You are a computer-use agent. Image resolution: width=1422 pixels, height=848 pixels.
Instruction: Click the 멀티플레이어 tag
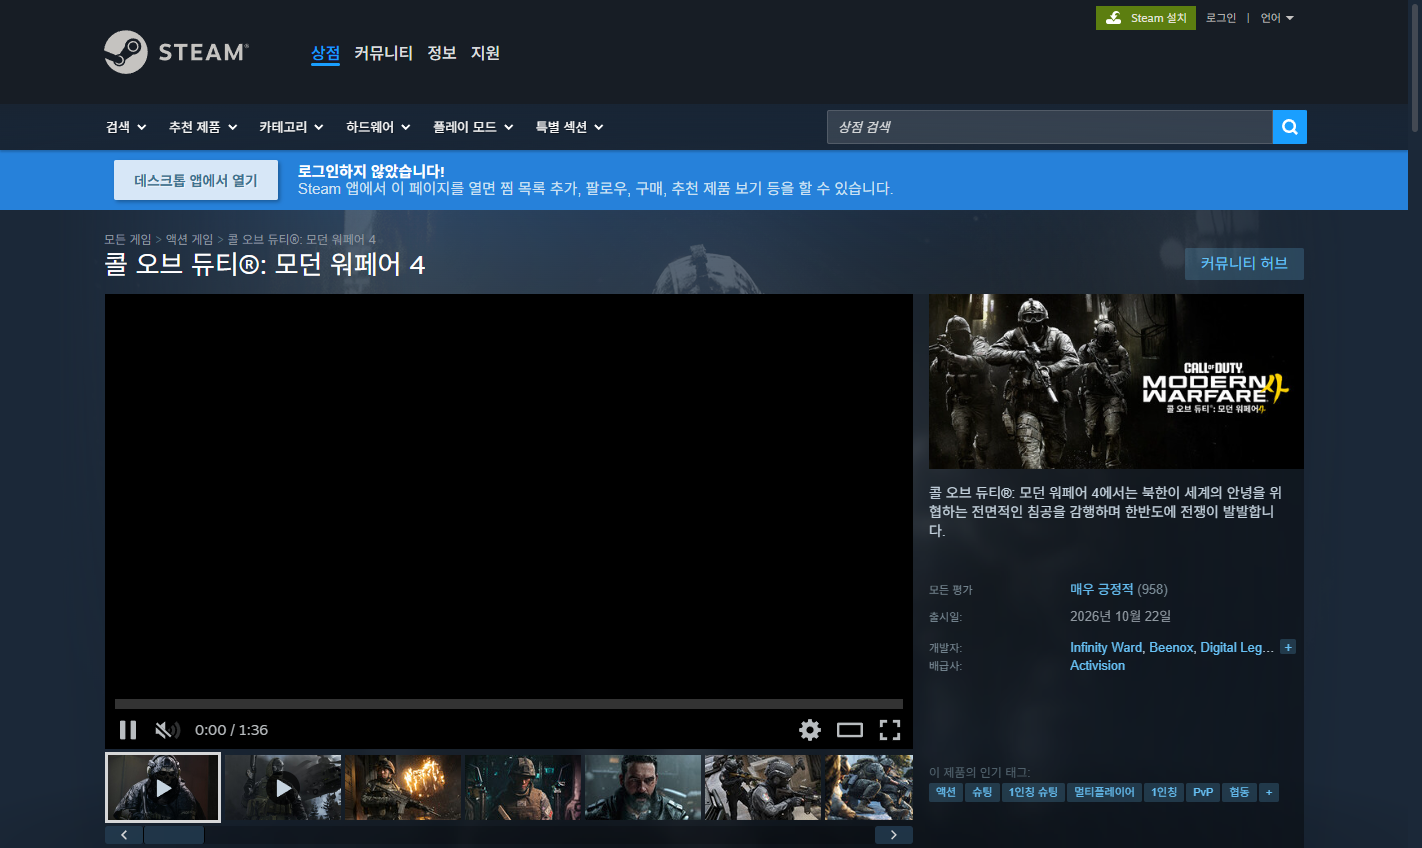[x=1105, y=792]
